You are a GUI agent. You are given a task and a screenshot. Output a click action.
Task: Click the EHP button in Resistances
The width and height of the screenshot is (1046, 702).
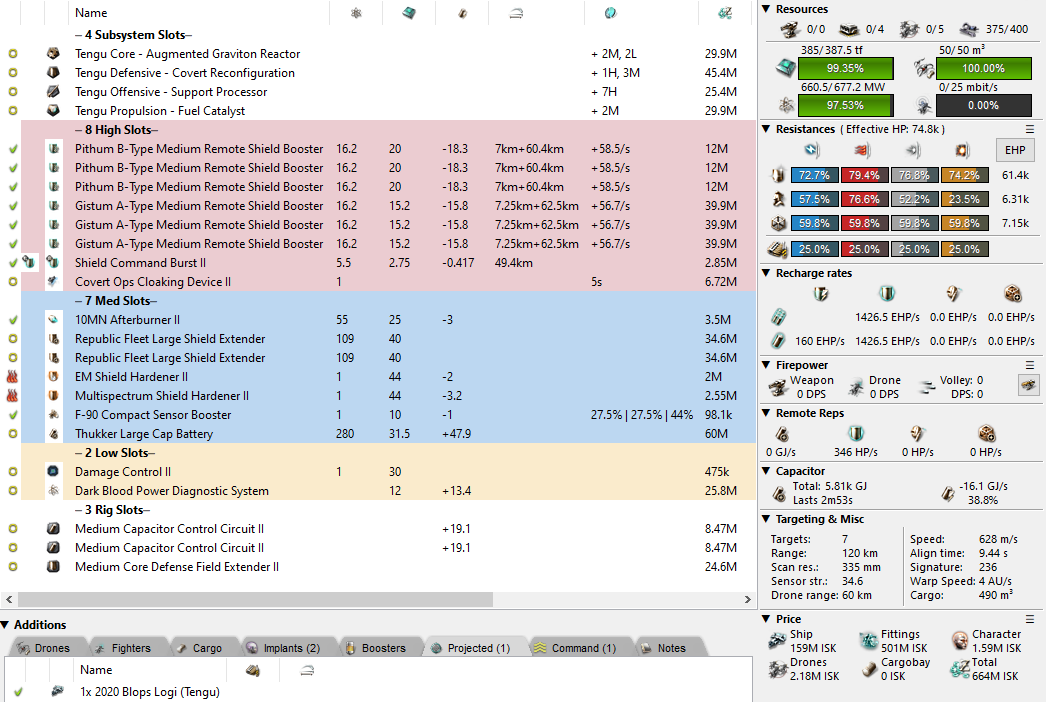[1011, 150]
